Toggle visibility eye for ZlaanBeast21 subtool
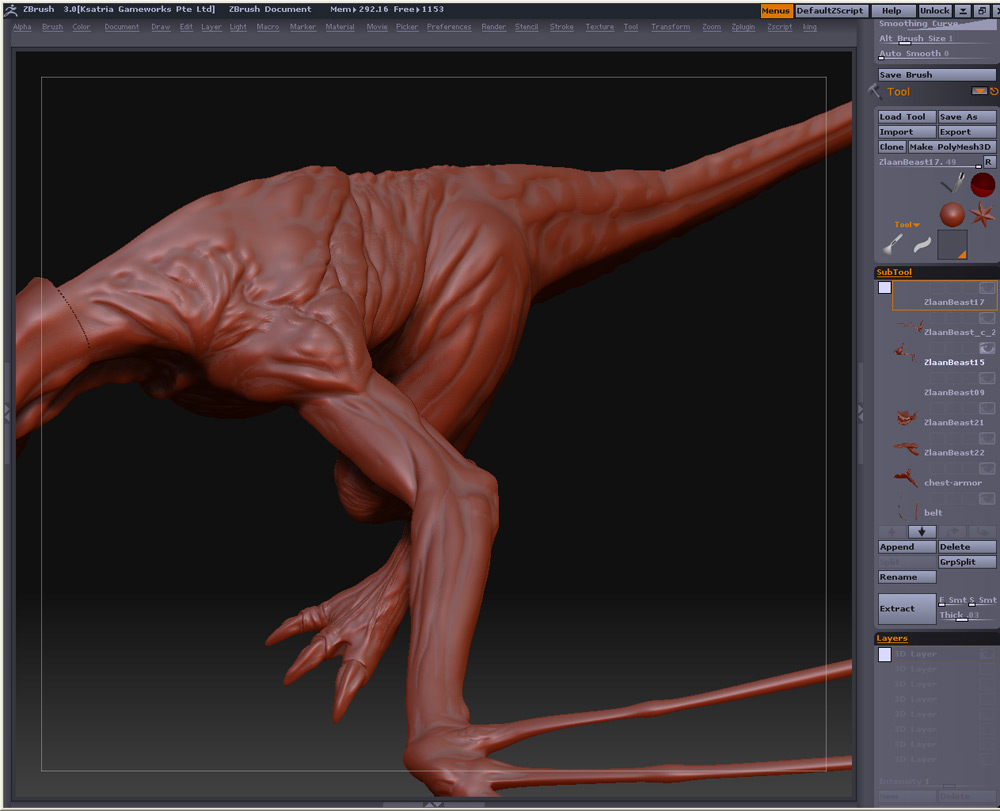The height and width of the screenshot is (811, 1000). point(987,408)
